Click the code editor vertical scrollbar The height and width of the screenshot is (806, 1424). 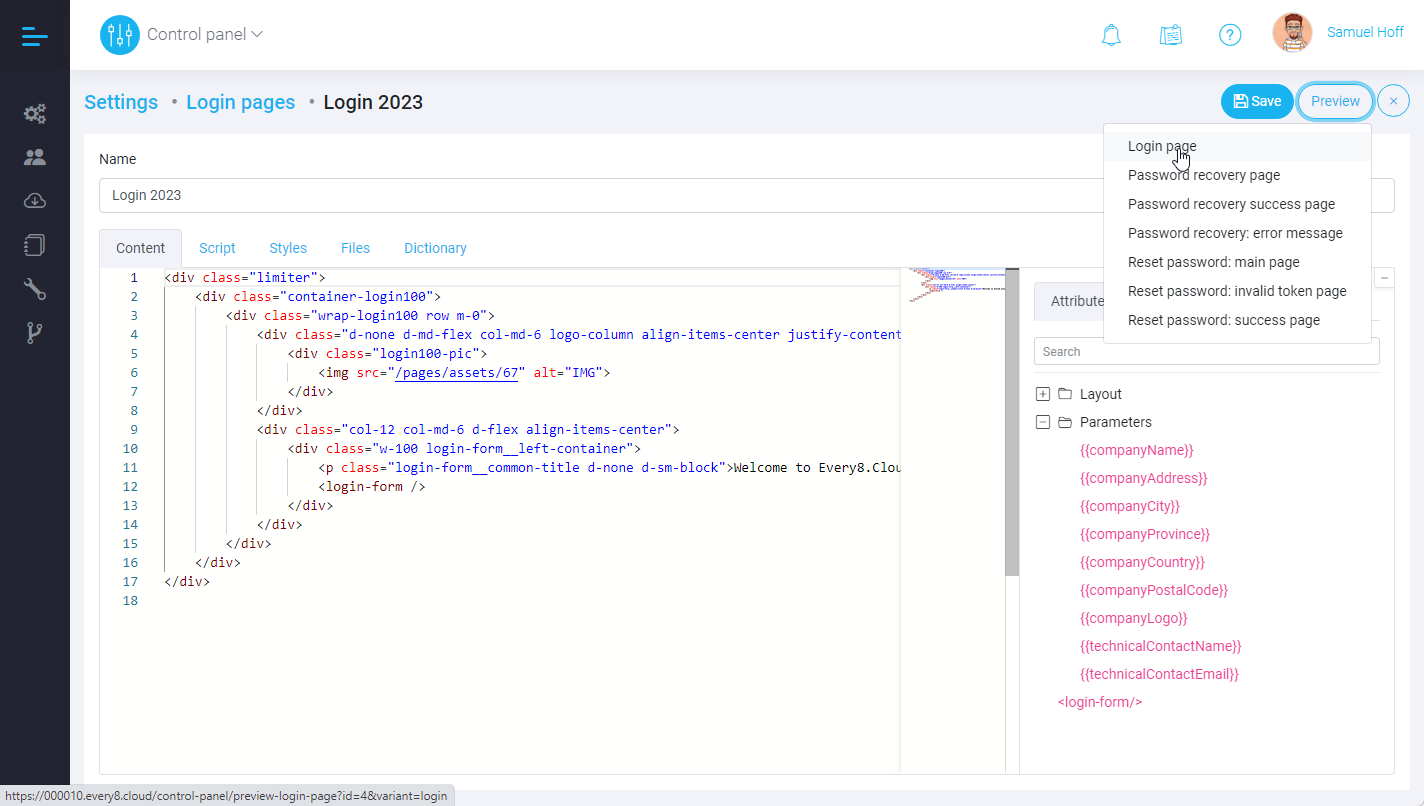pos(1012,420)
